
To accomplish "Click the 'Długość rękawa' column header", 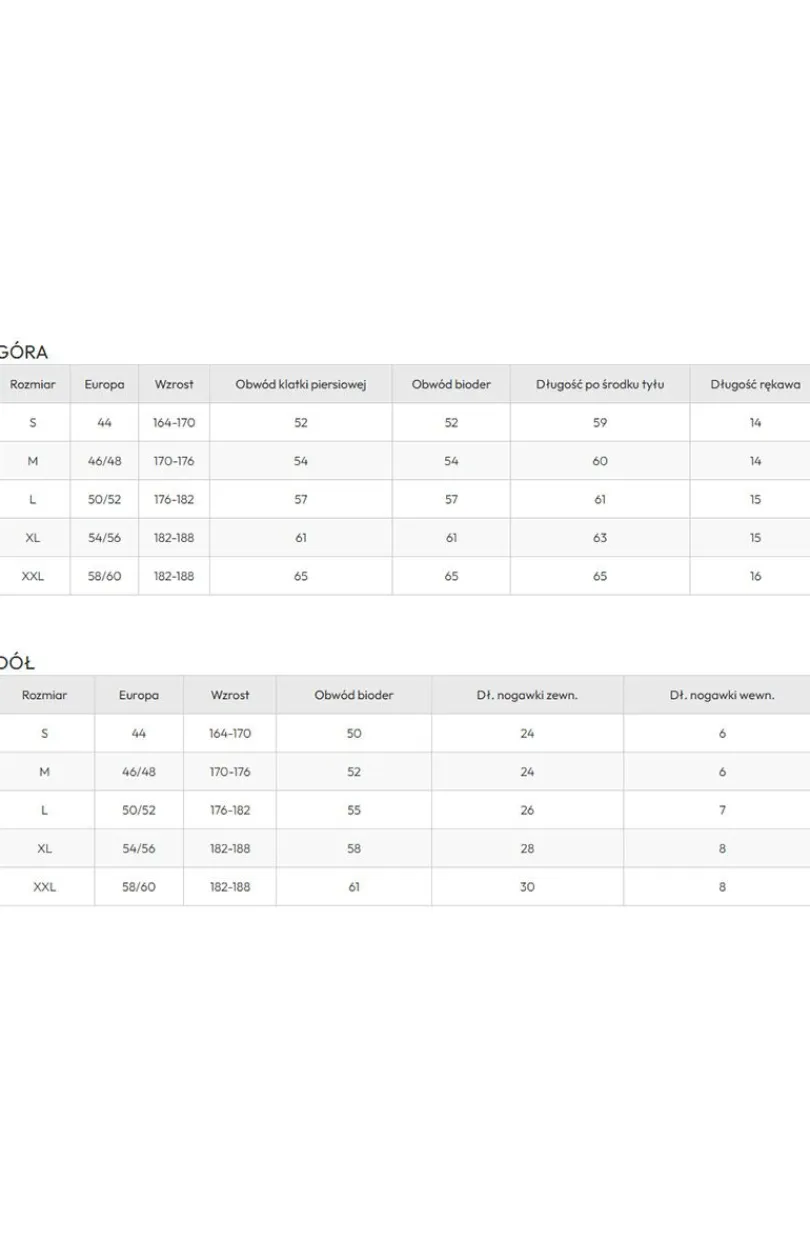I will tap(755, 384).
